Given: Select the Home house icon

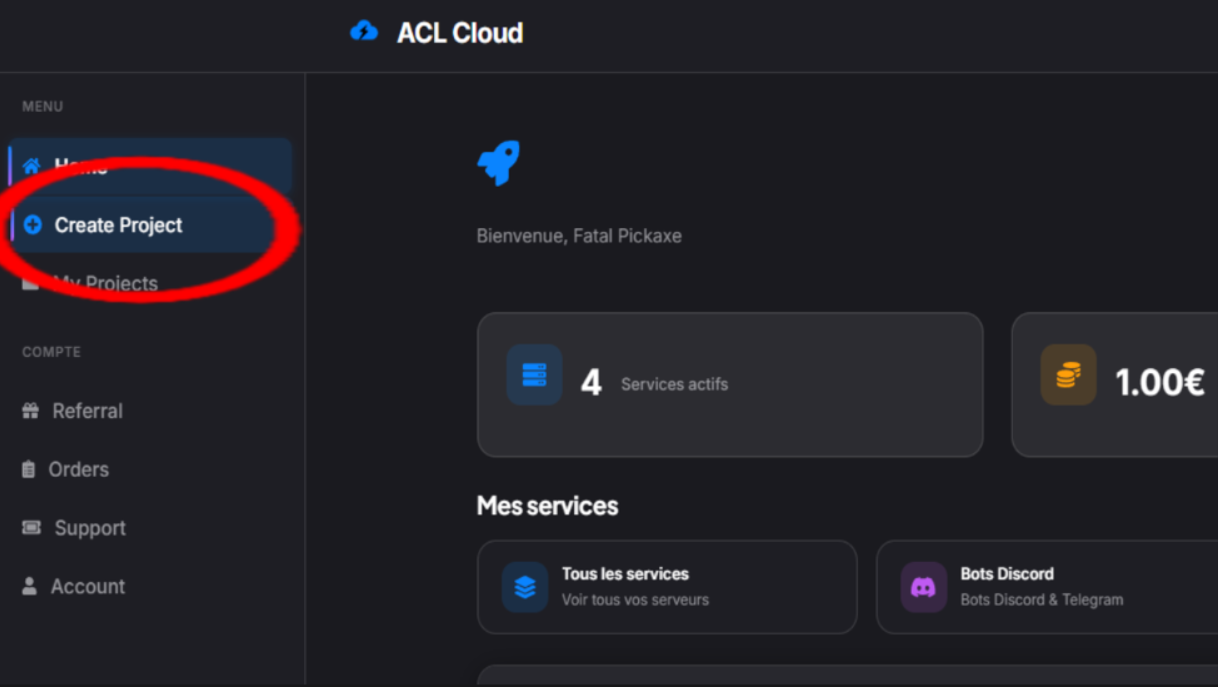Looking at the screenshot, I should click(x=32, y=165).
